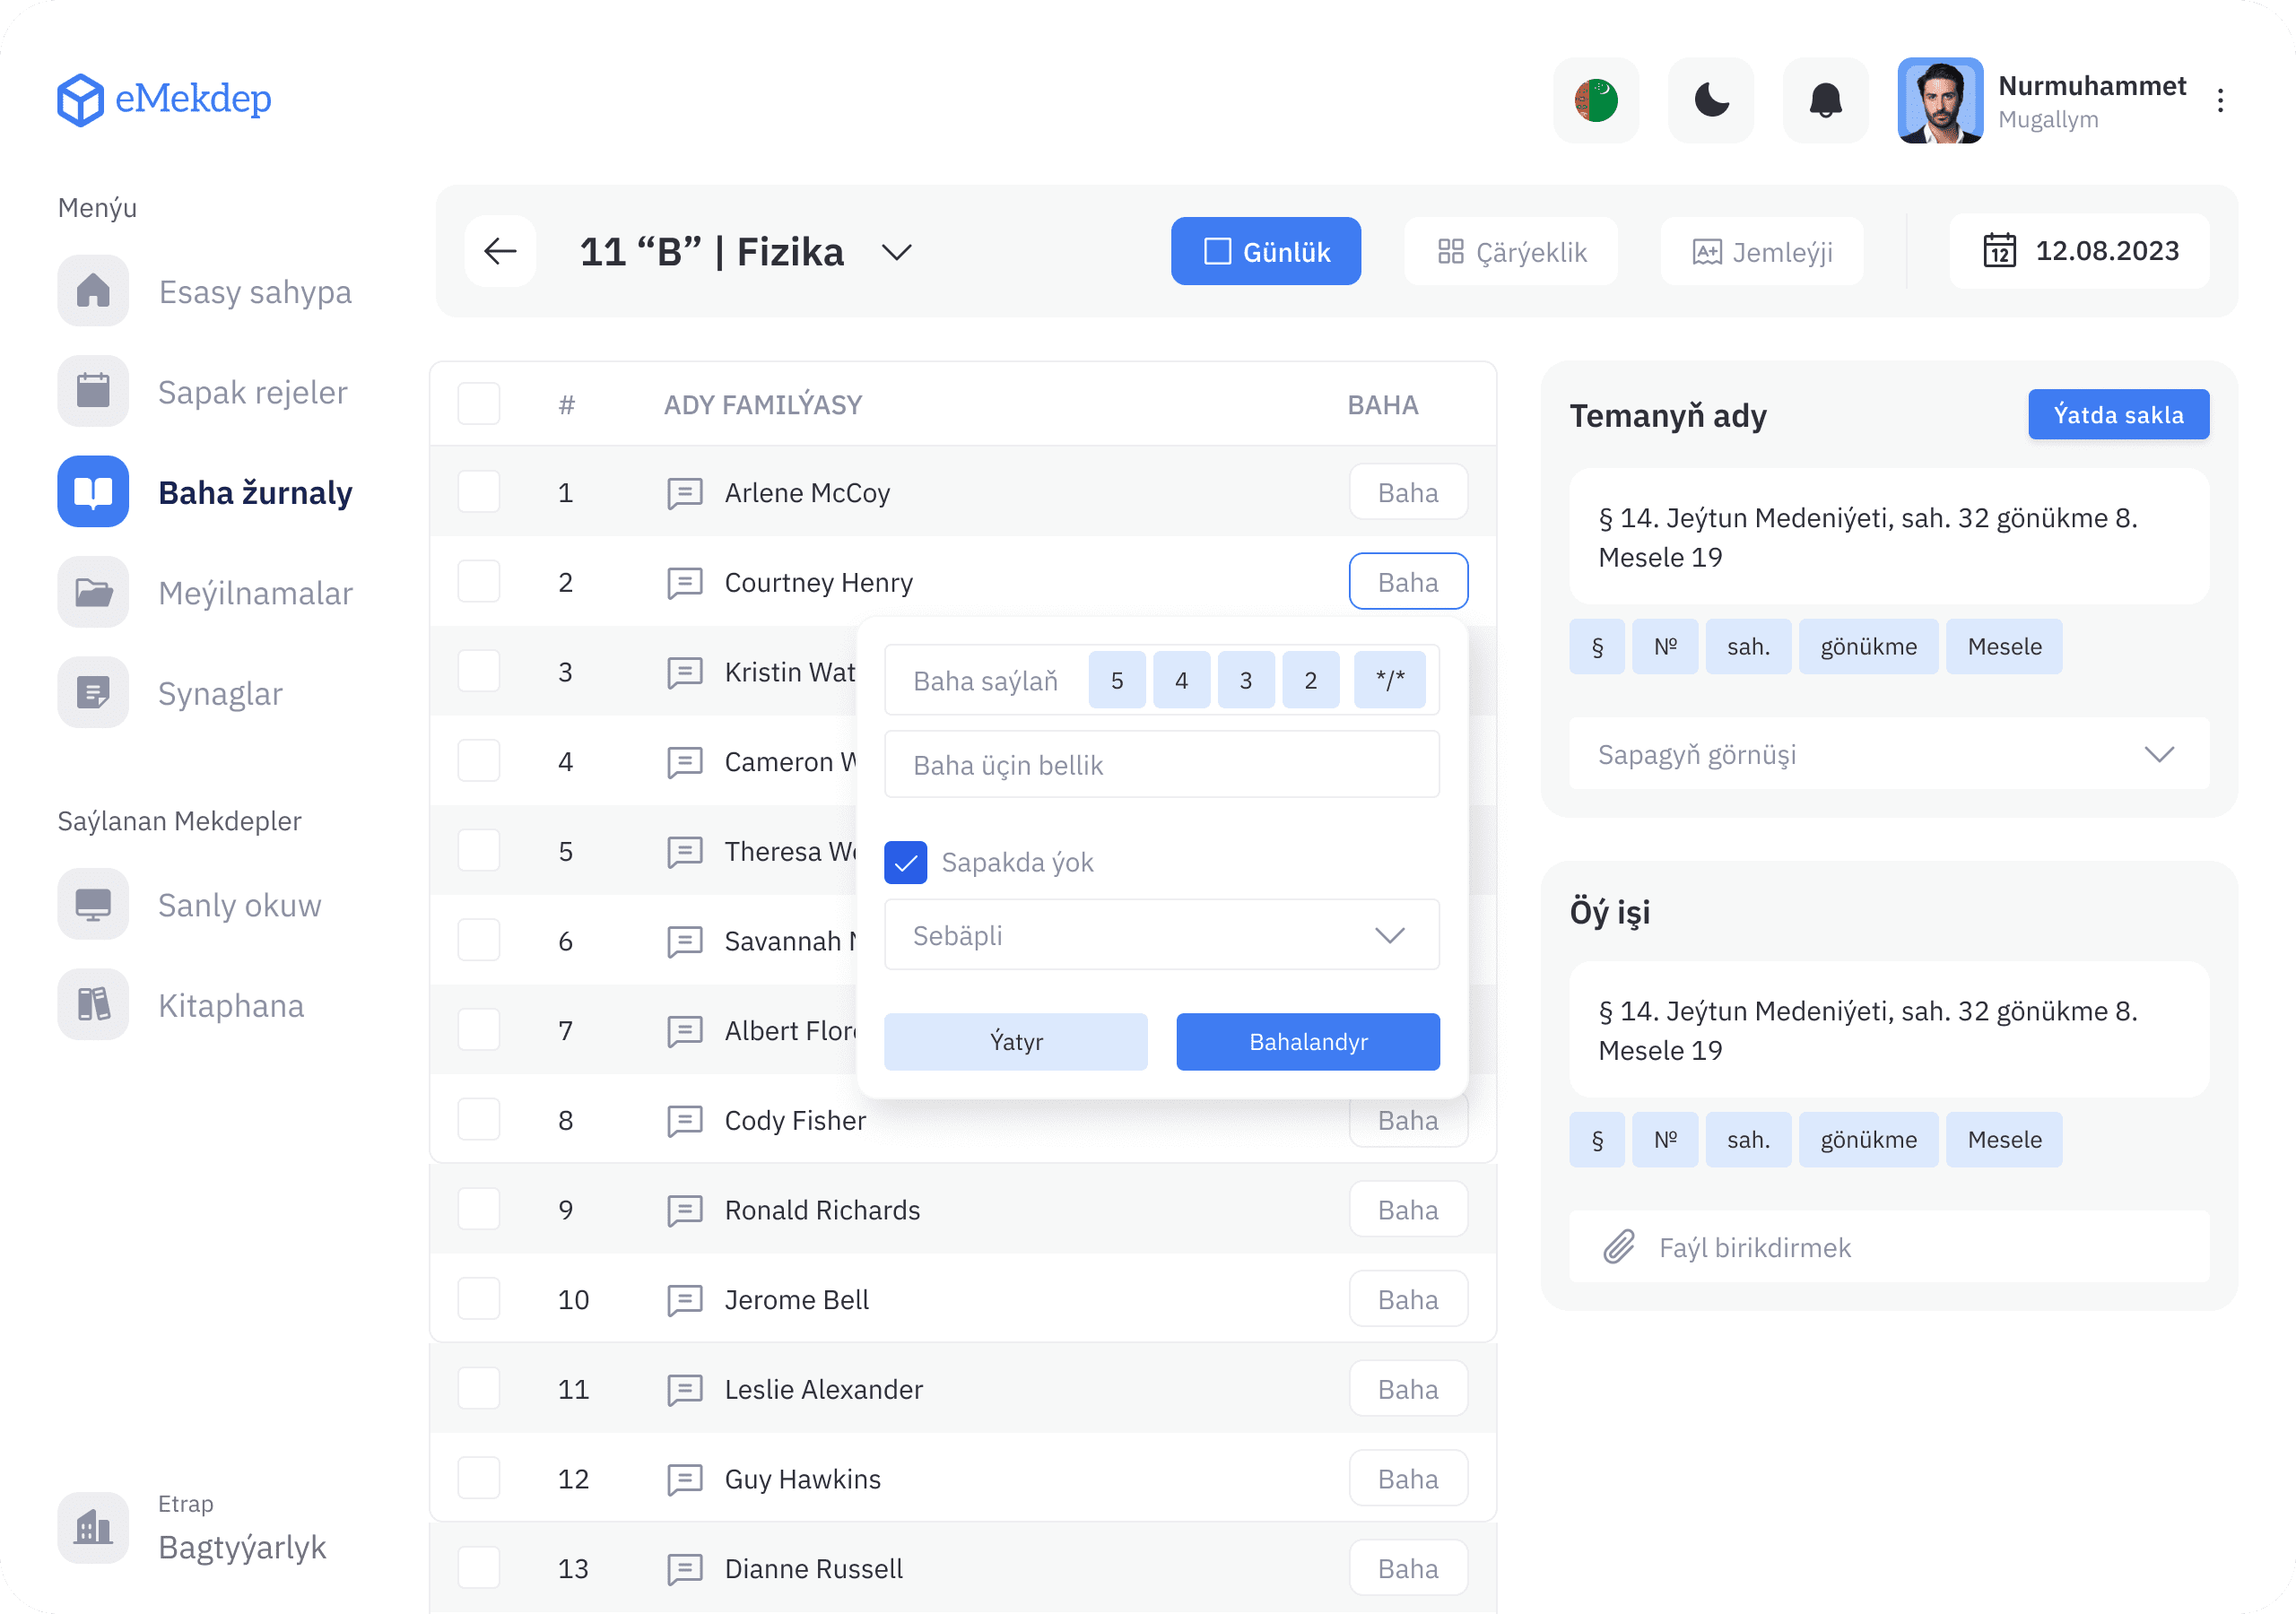The height and width of the screenshot is (1614, 2296).
Task: Open the Sapagyň görnüşi dropdown
Action: pyautogui.click(x=1888, y=754)
